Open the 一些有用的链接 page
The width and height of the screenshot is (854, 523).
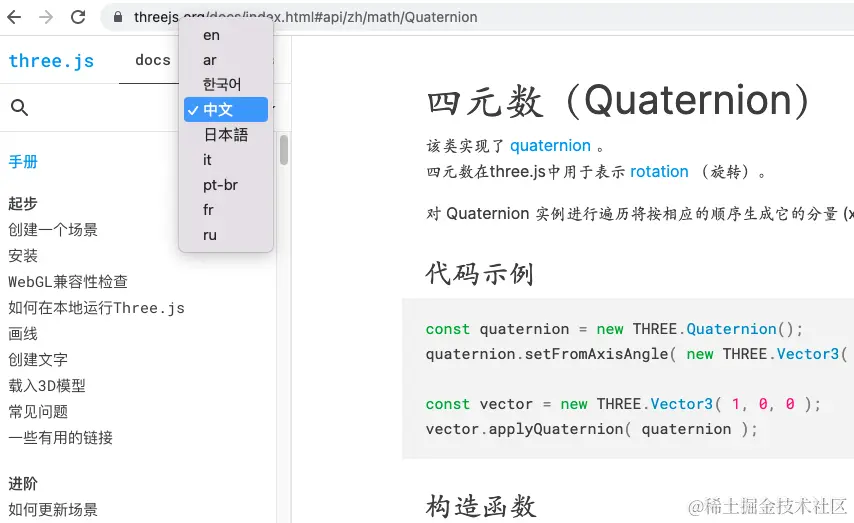pyautogui.click(x=60, y=437)
